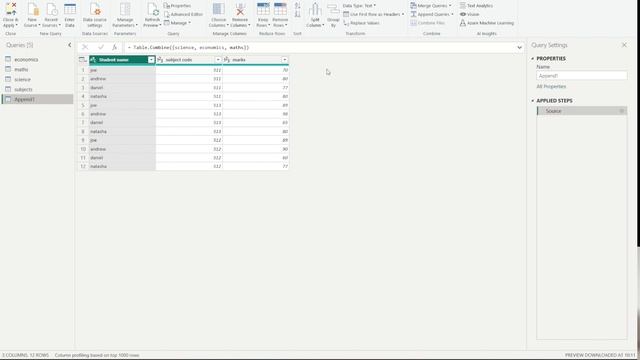The width and height of the screenshot is (640, 360).
Task: Open the table options menu at the grid corner
Action: pos(83,60)
